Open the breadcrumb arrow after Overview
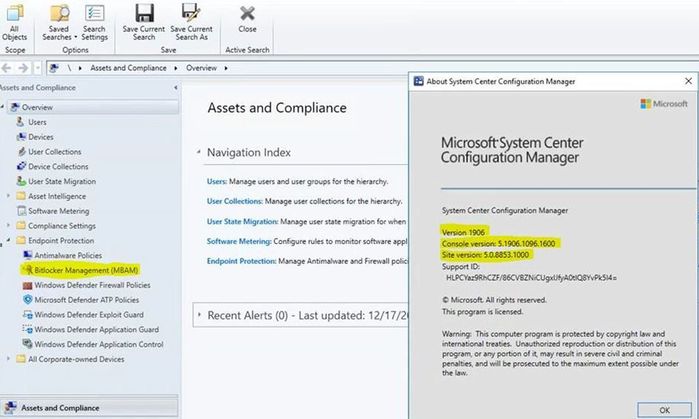The height and width of the screenshot is (419, 699). coord(226,68)
